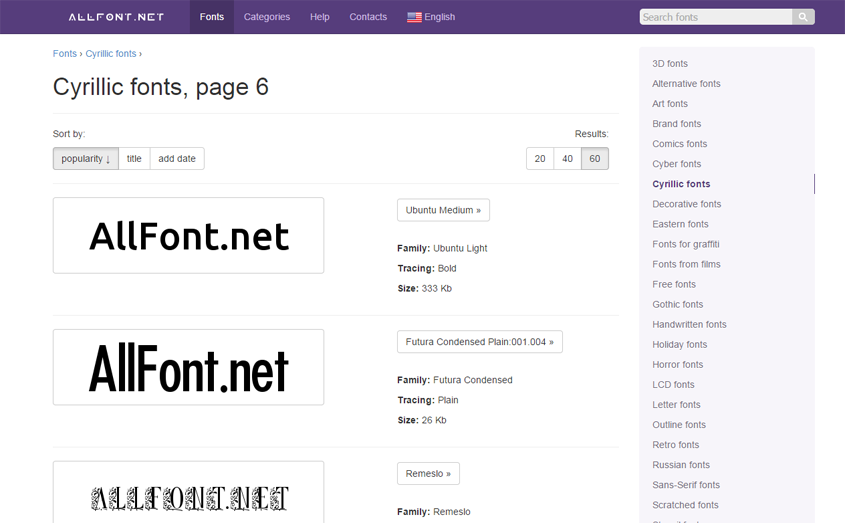The width and height of the screenshot is (845, 523).
Task: Click the Ubuntu Medium font preview image
Action: [x=188, y=235]
